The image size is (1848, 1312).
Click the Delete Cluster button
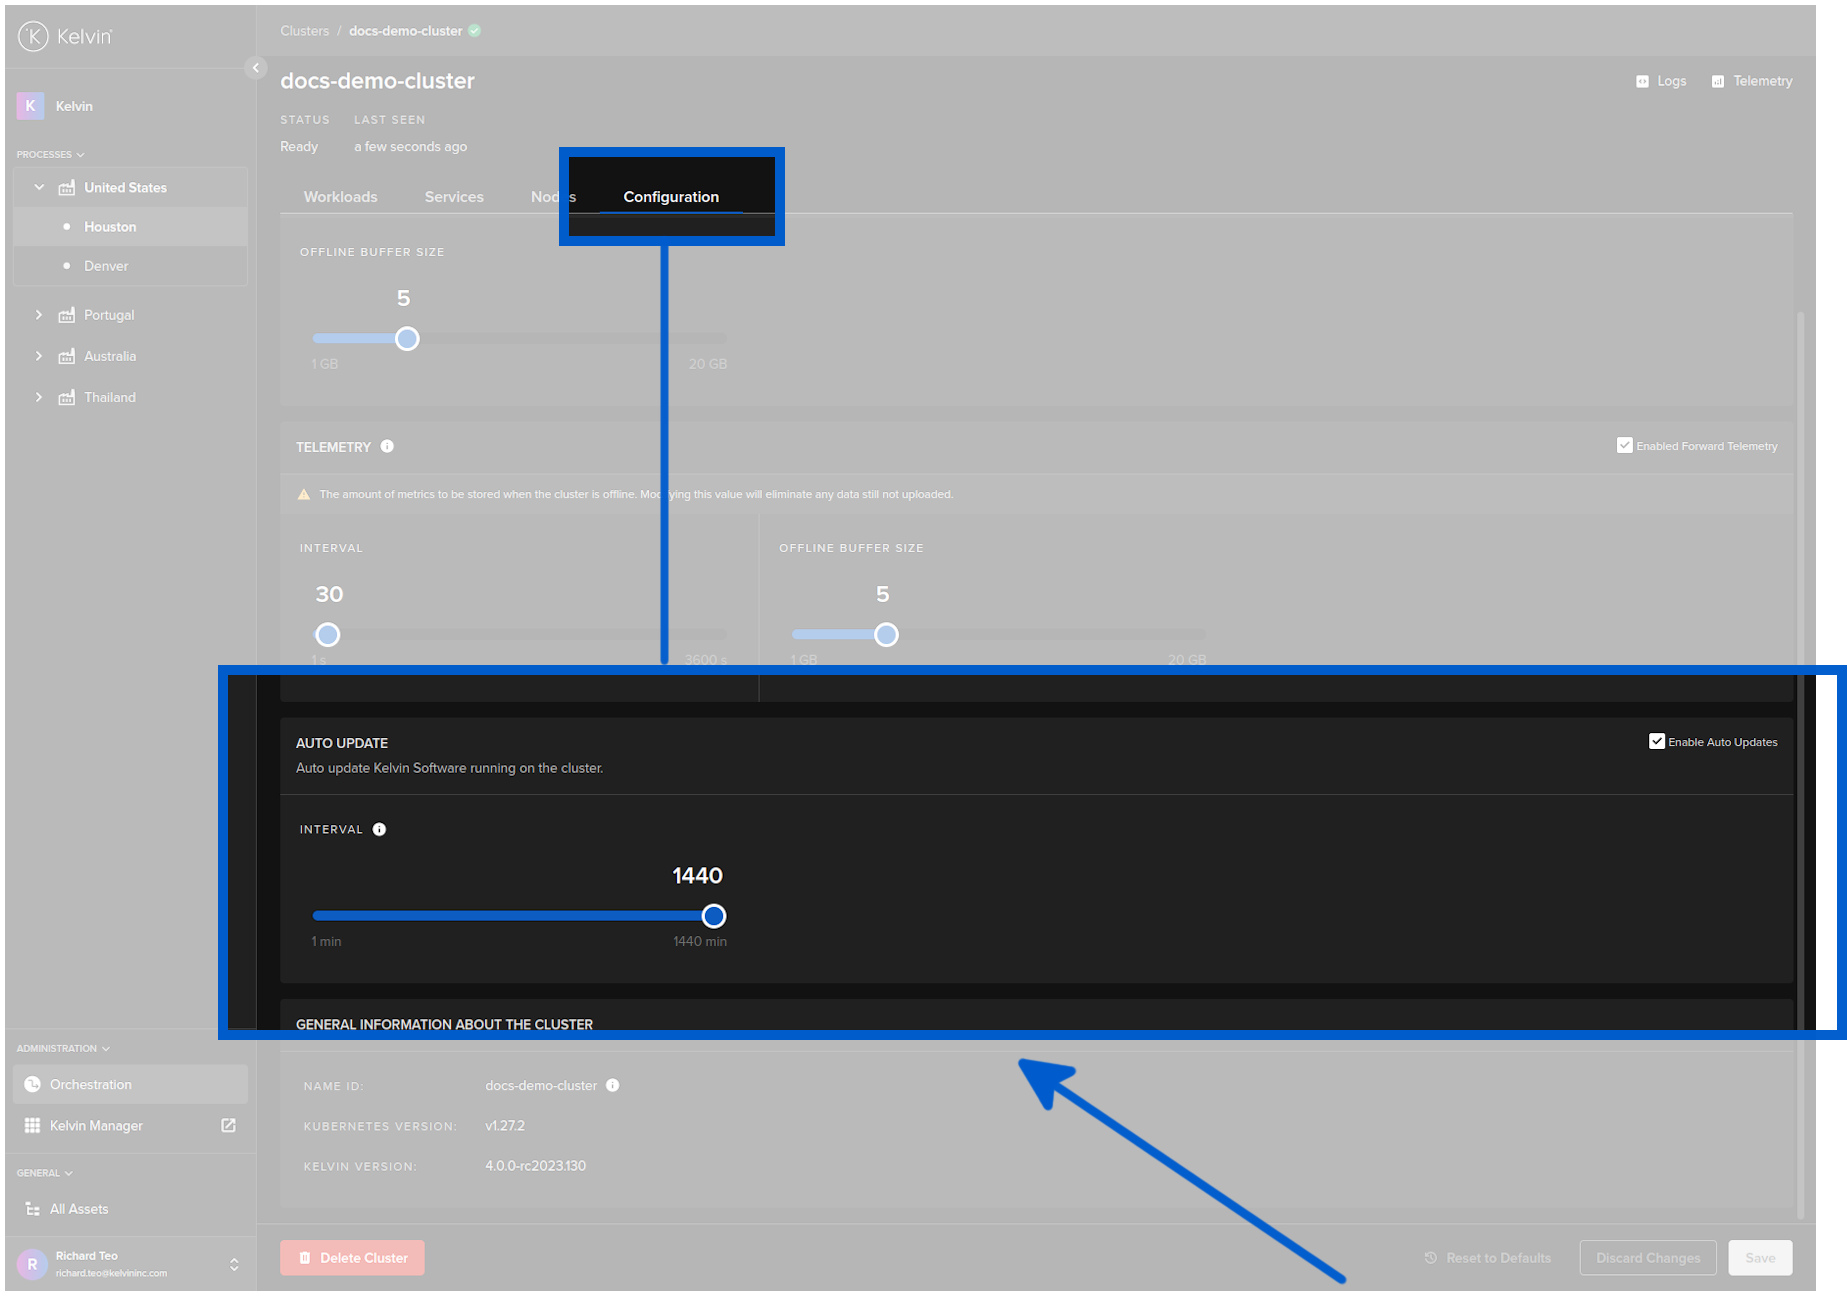tap(352, 1258)
